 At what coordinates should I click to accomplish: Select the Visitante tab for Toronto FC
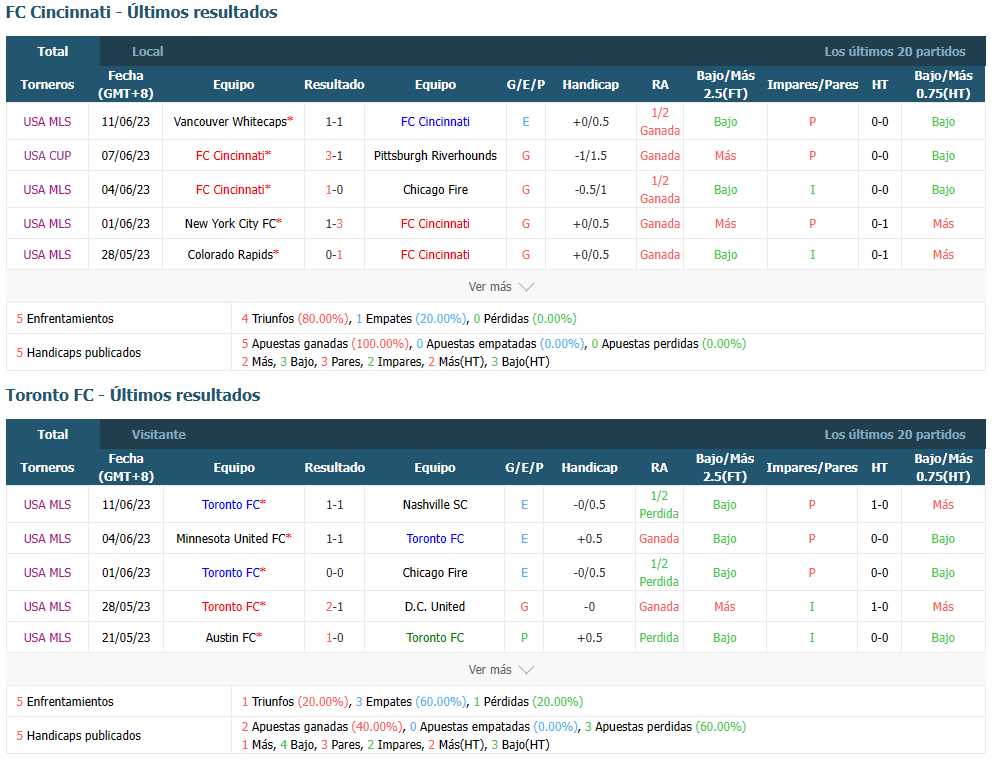point(159,435)
